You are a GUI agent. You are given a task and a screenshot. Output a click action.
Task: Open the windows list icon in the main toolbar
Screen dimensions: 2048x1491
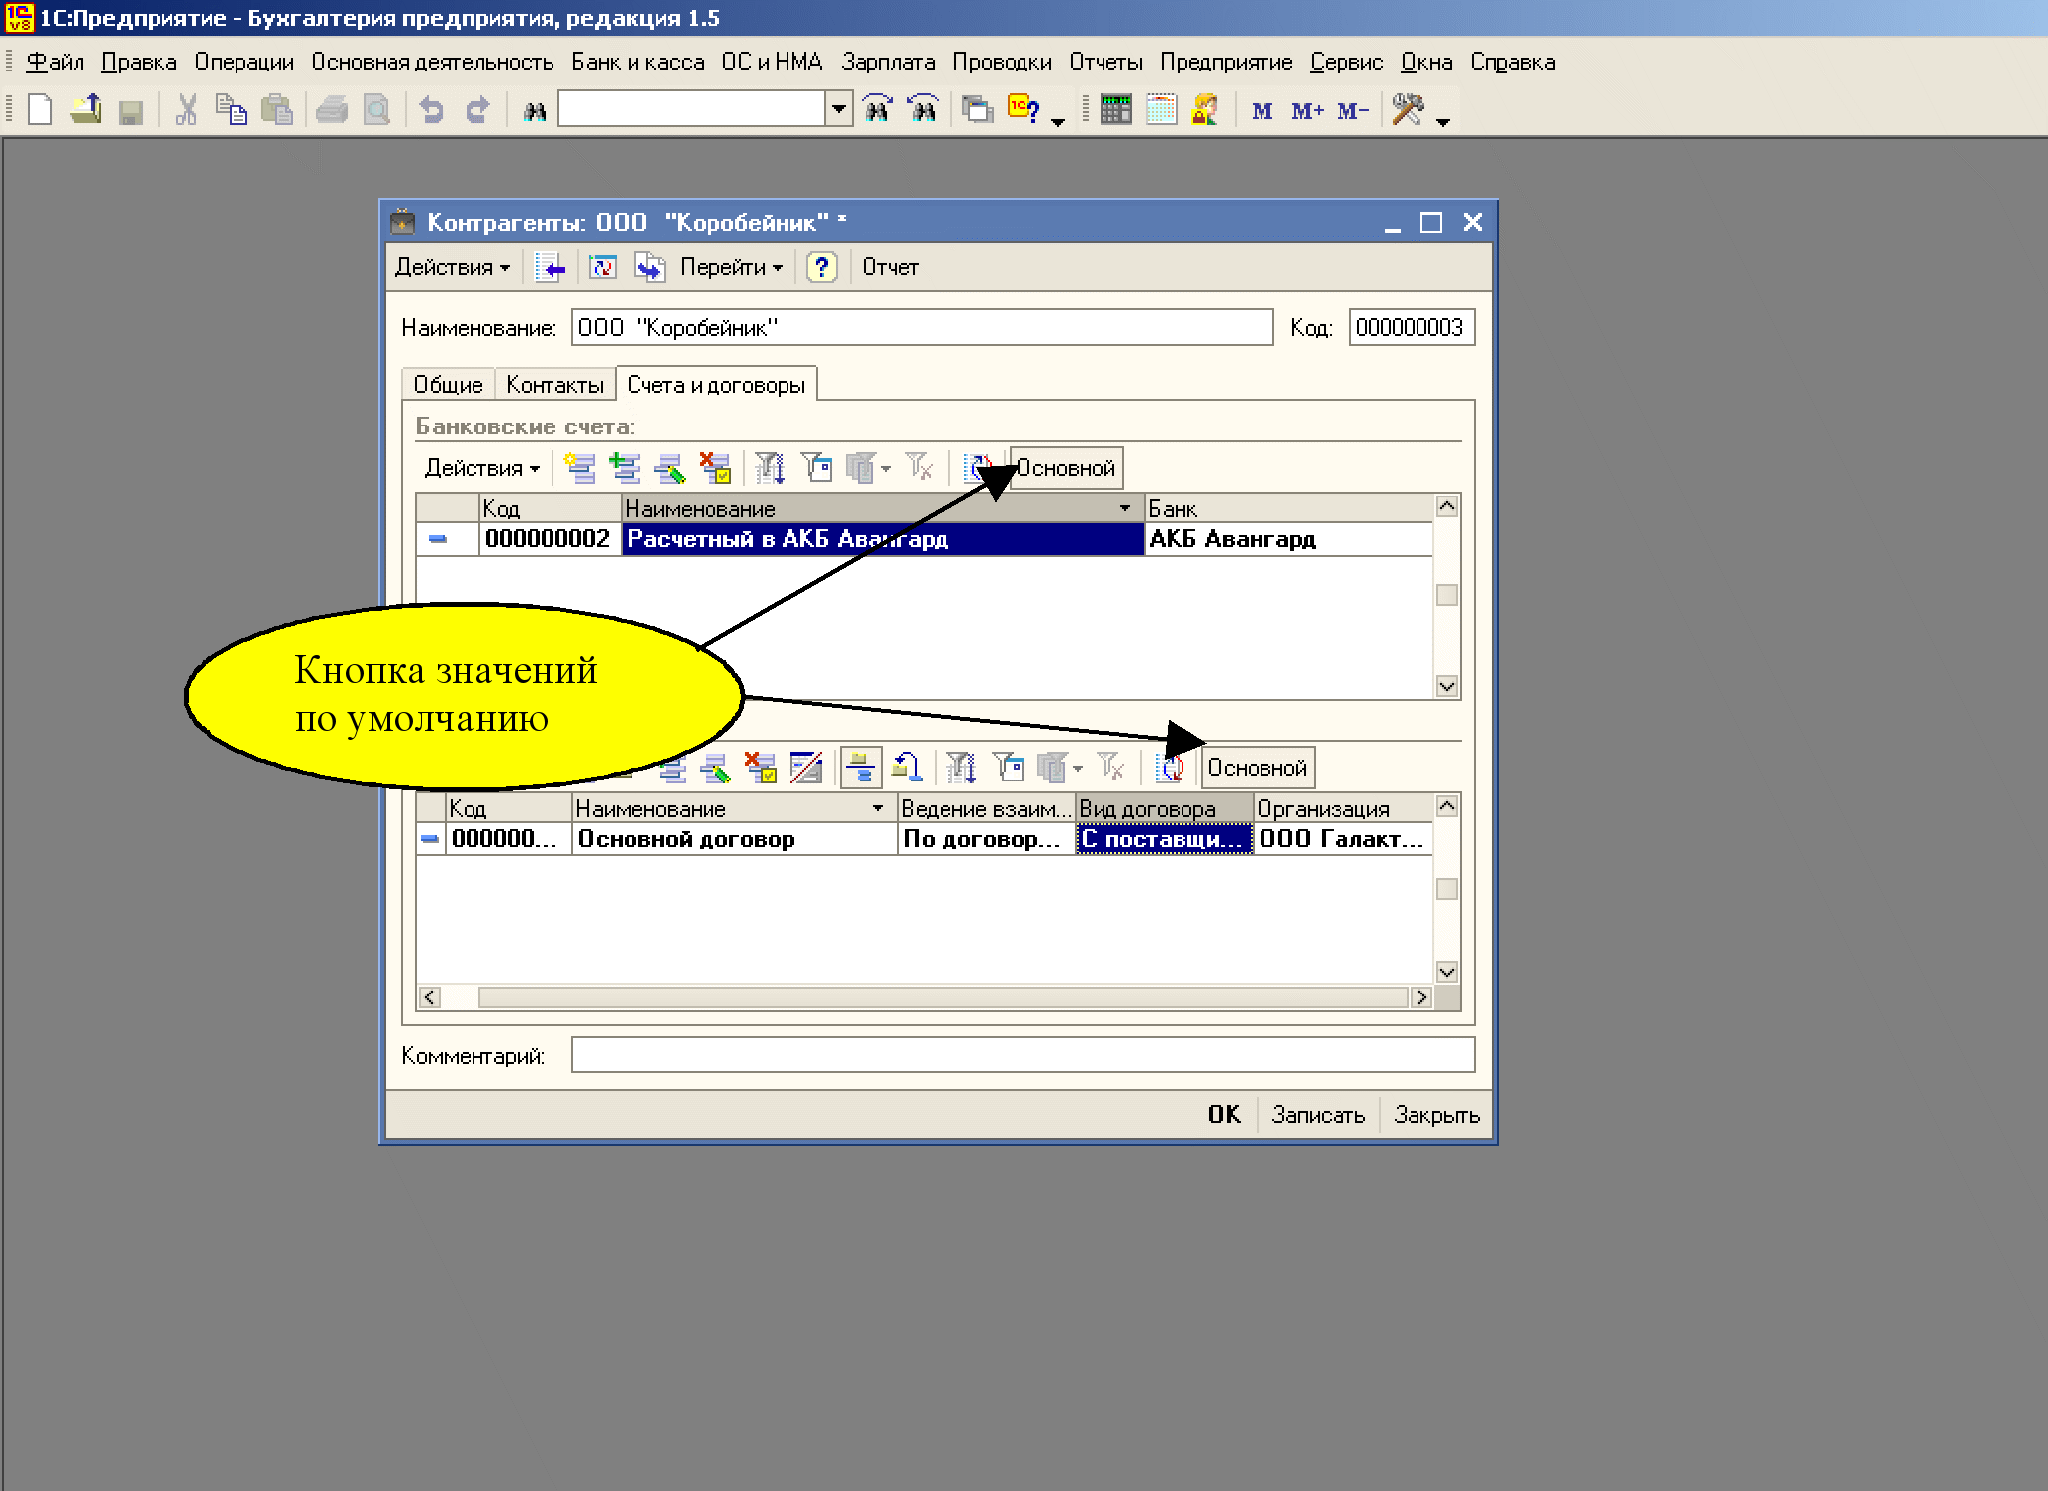point(977,109)
